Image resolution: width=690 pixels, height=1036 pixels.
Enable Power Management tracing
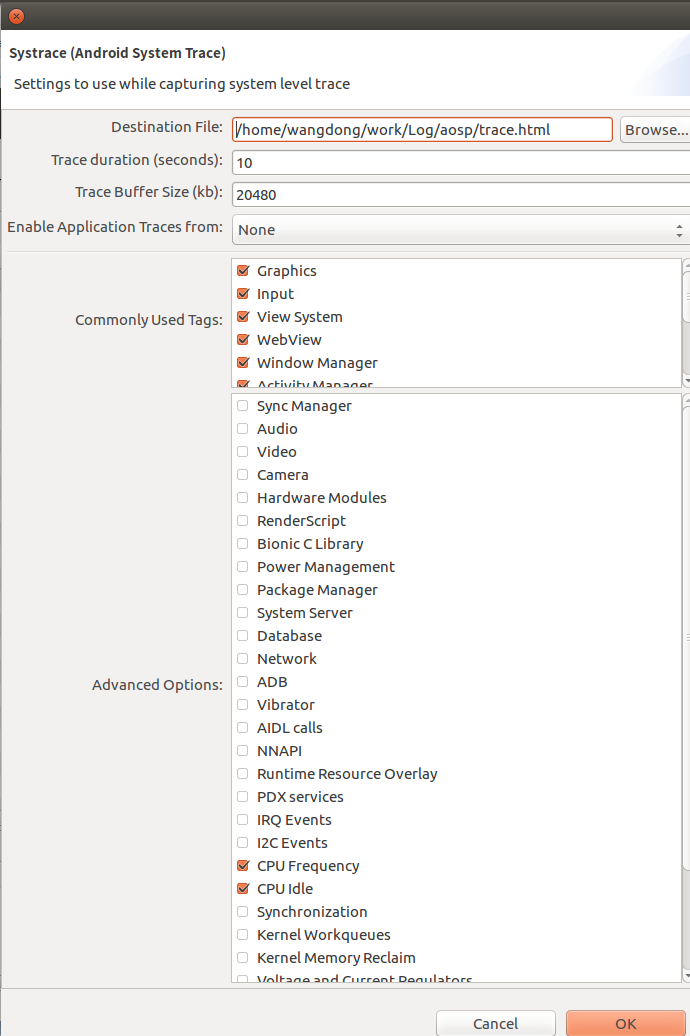pos(241,566)
